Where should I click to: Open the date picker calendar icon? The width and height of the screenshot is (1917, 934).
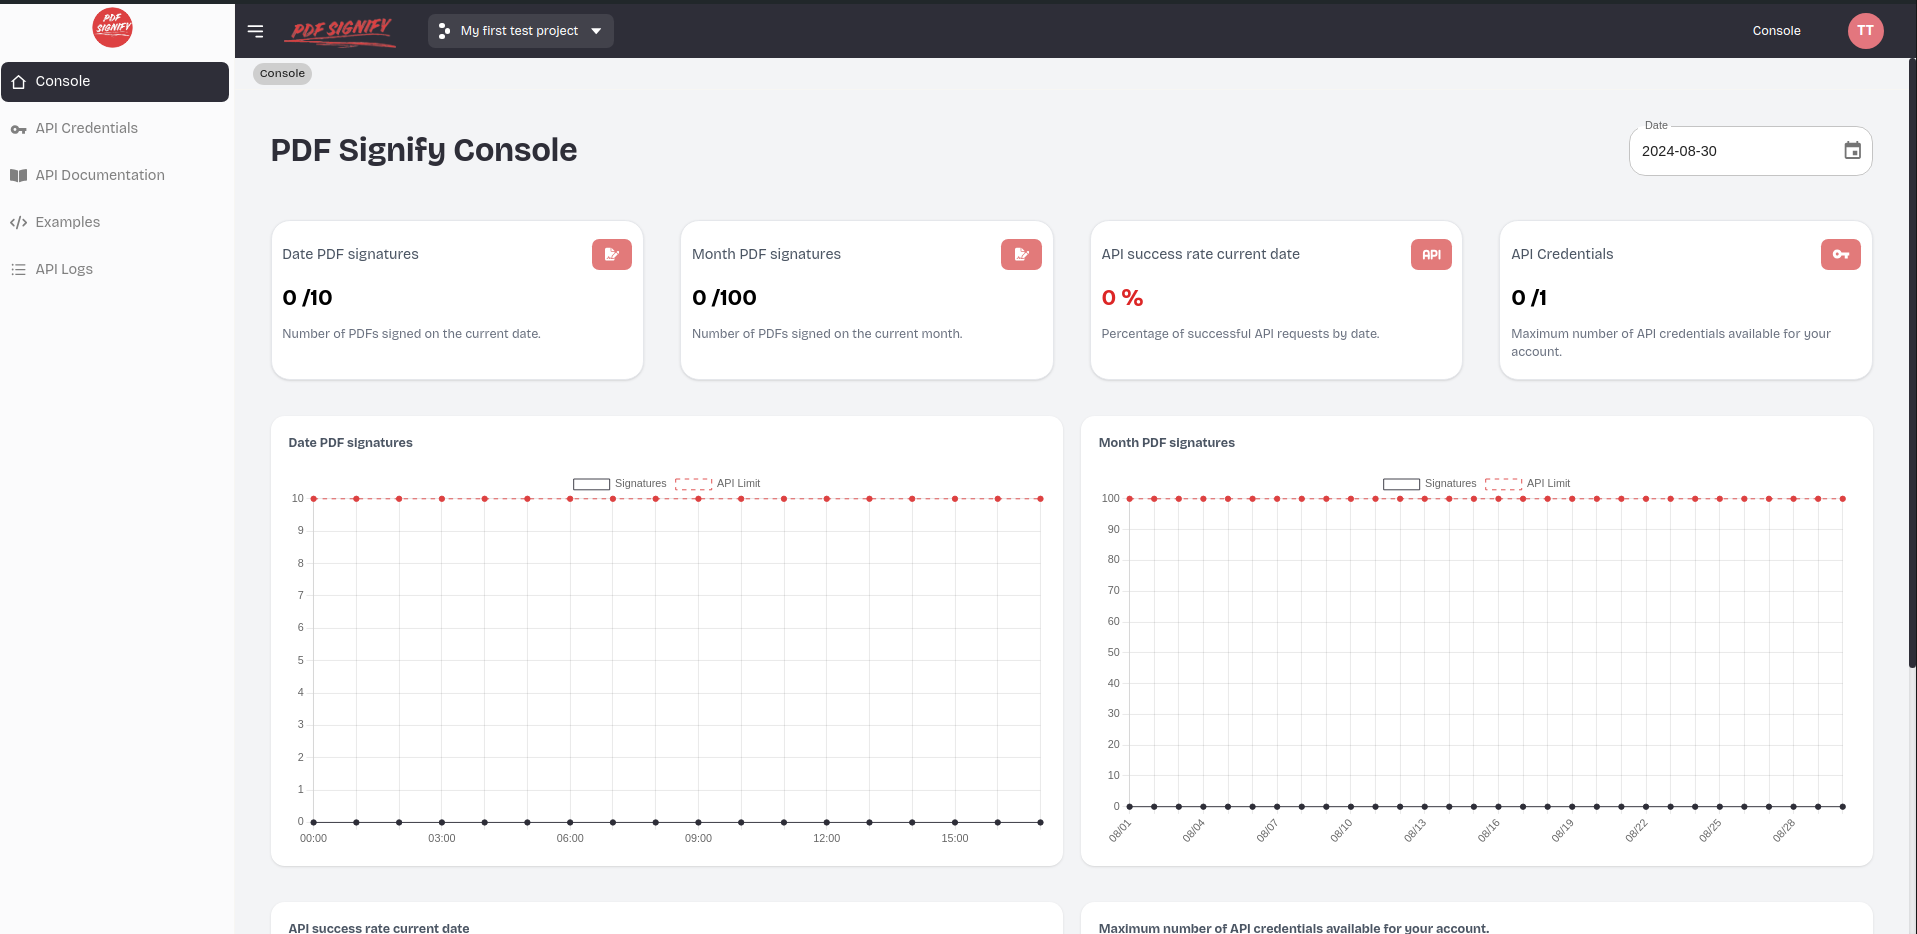pos(1852,151)
